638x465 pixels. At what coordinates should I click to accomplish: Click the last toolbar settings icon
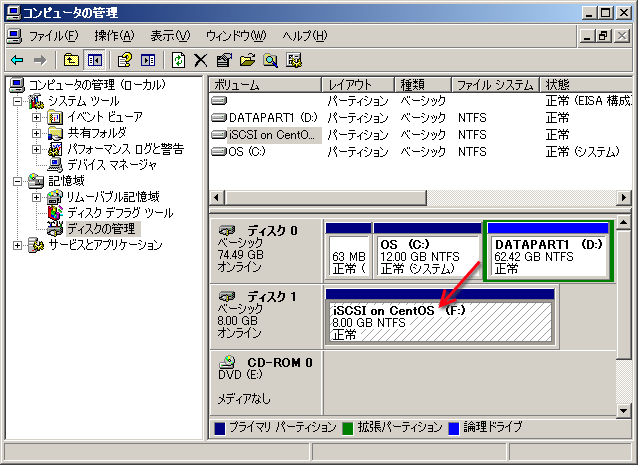click(x=294, y=61)
